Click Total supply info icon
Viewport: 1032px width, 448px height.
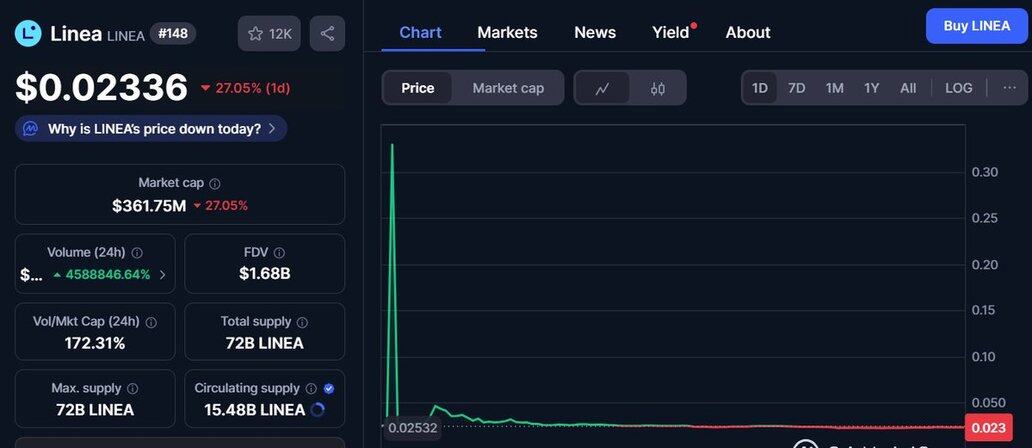coord(302,322)
